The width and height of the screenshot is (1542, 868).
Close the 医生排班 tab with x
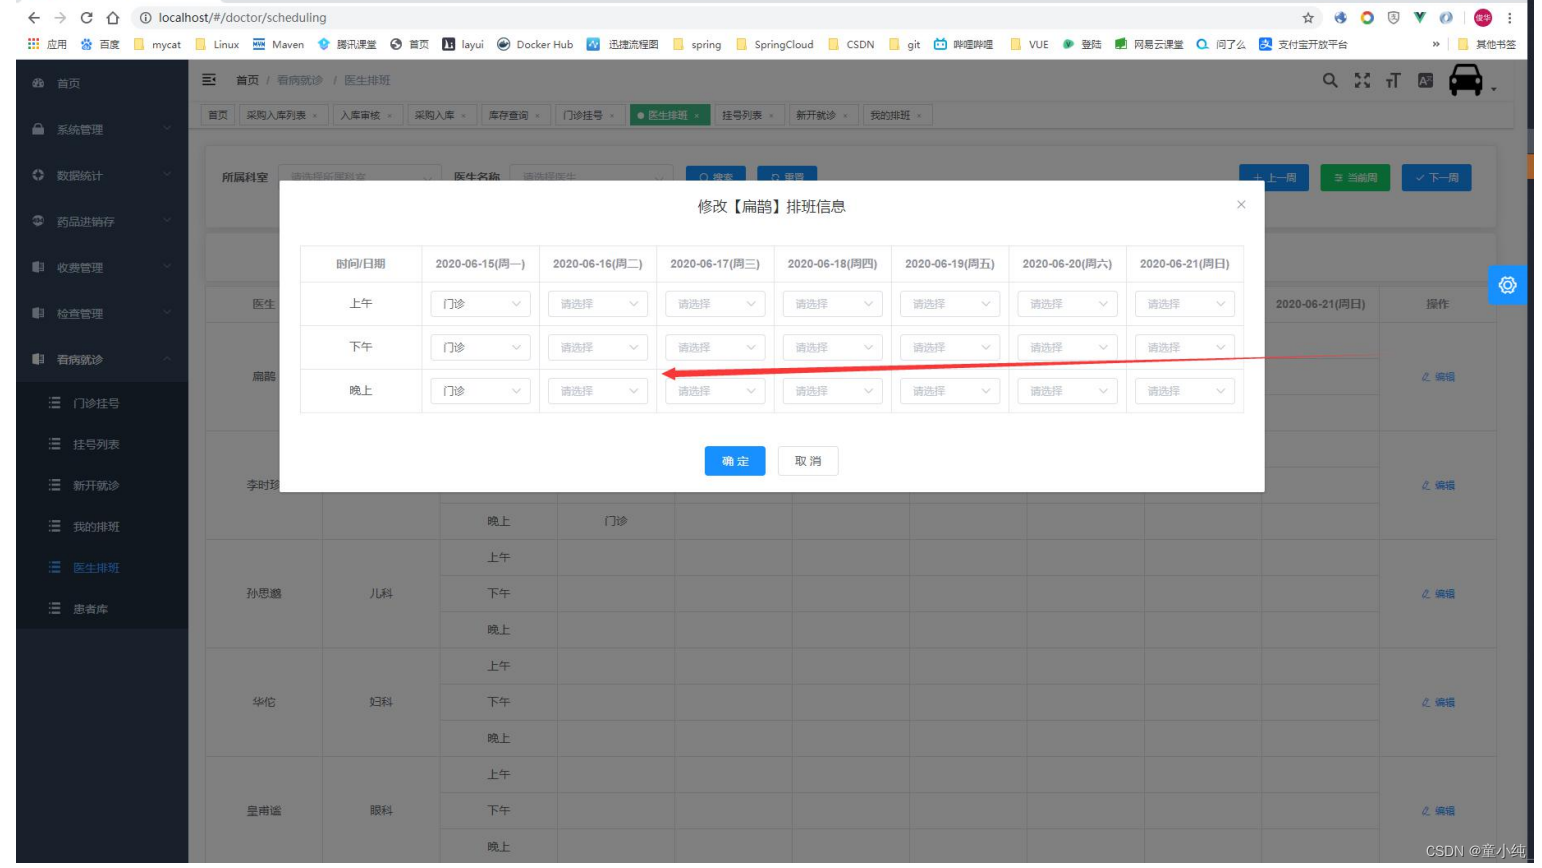click(697, 116)
